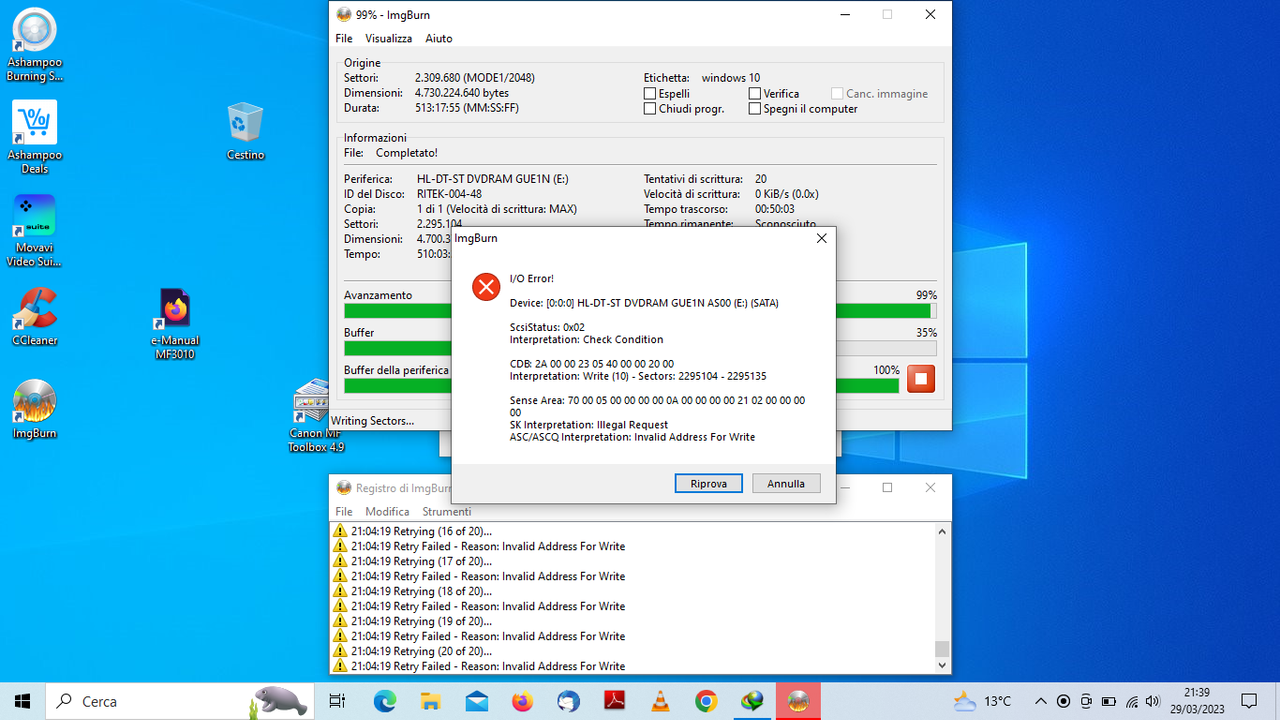
Task: Click the red stop burn button
Action: pyautogui.click(x=920, y=379)
